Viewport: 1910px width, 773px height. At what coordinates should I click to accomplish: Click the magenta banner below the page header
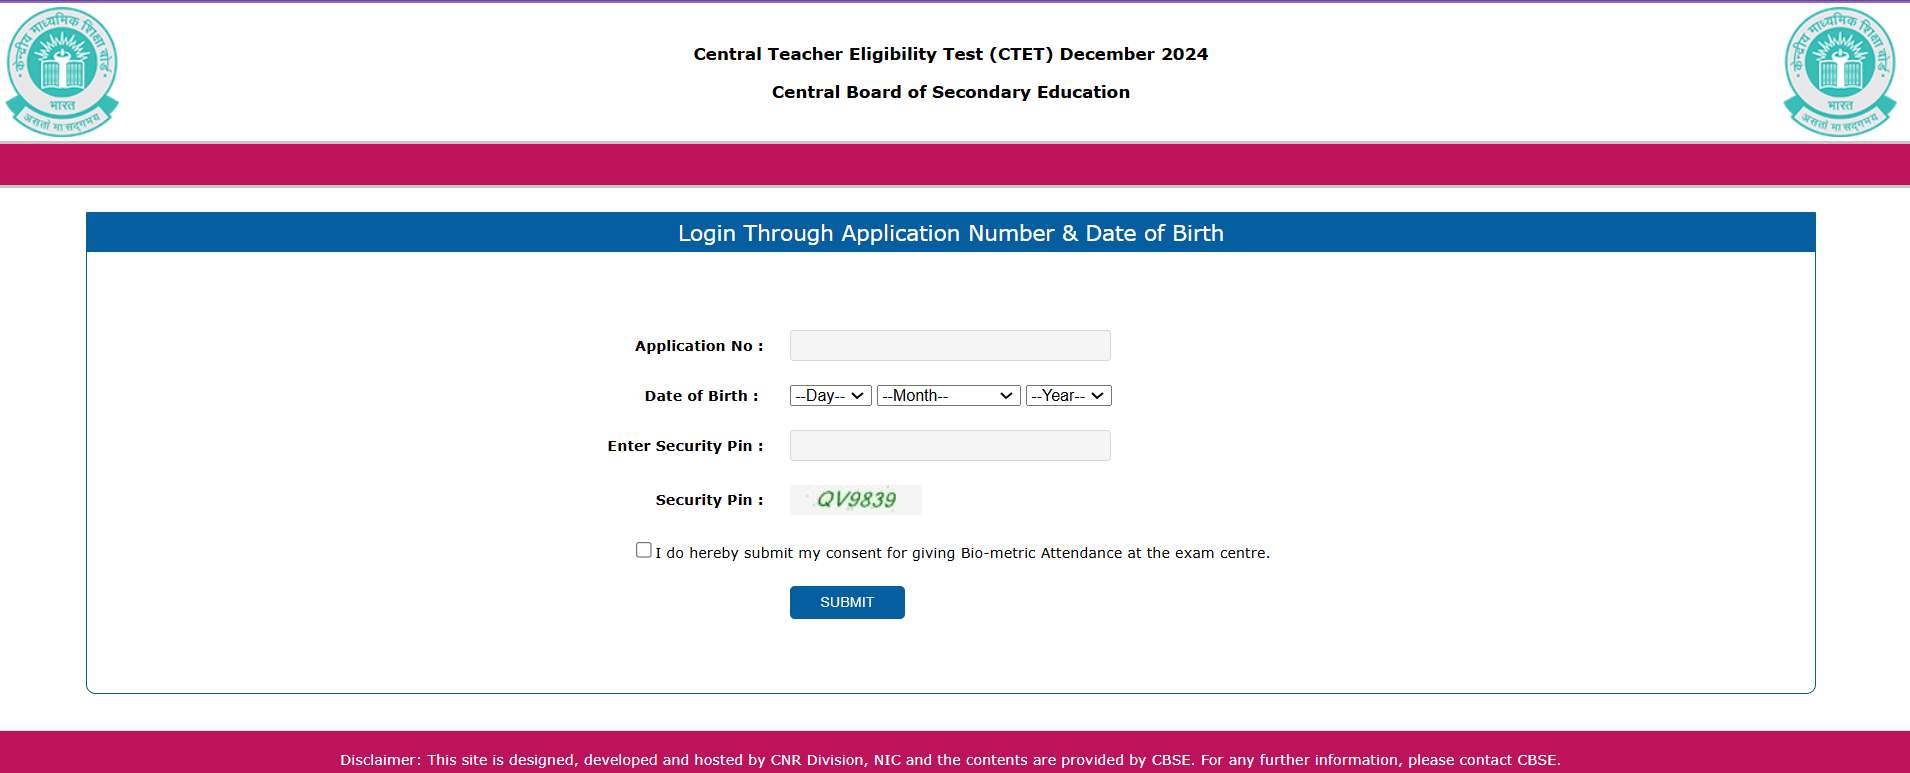tap(950, 165)
